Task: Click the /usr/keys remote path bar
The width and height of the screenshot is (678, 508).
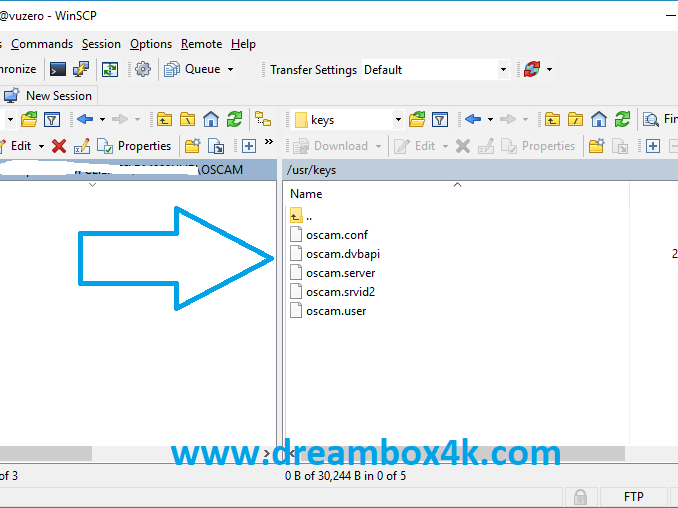Action: (x=480, y=170)
